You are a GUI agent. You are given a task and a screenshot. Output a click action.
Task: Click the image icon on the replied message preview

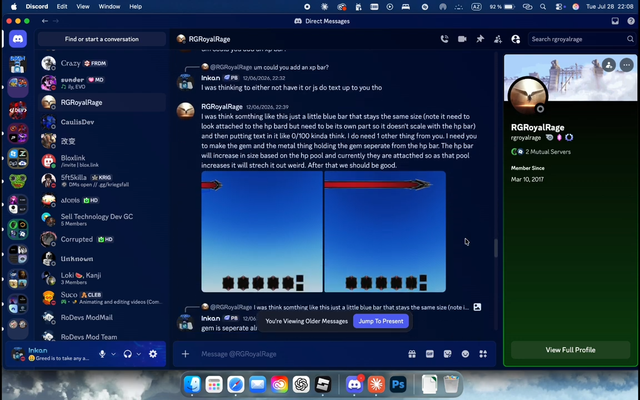point(477,307)
